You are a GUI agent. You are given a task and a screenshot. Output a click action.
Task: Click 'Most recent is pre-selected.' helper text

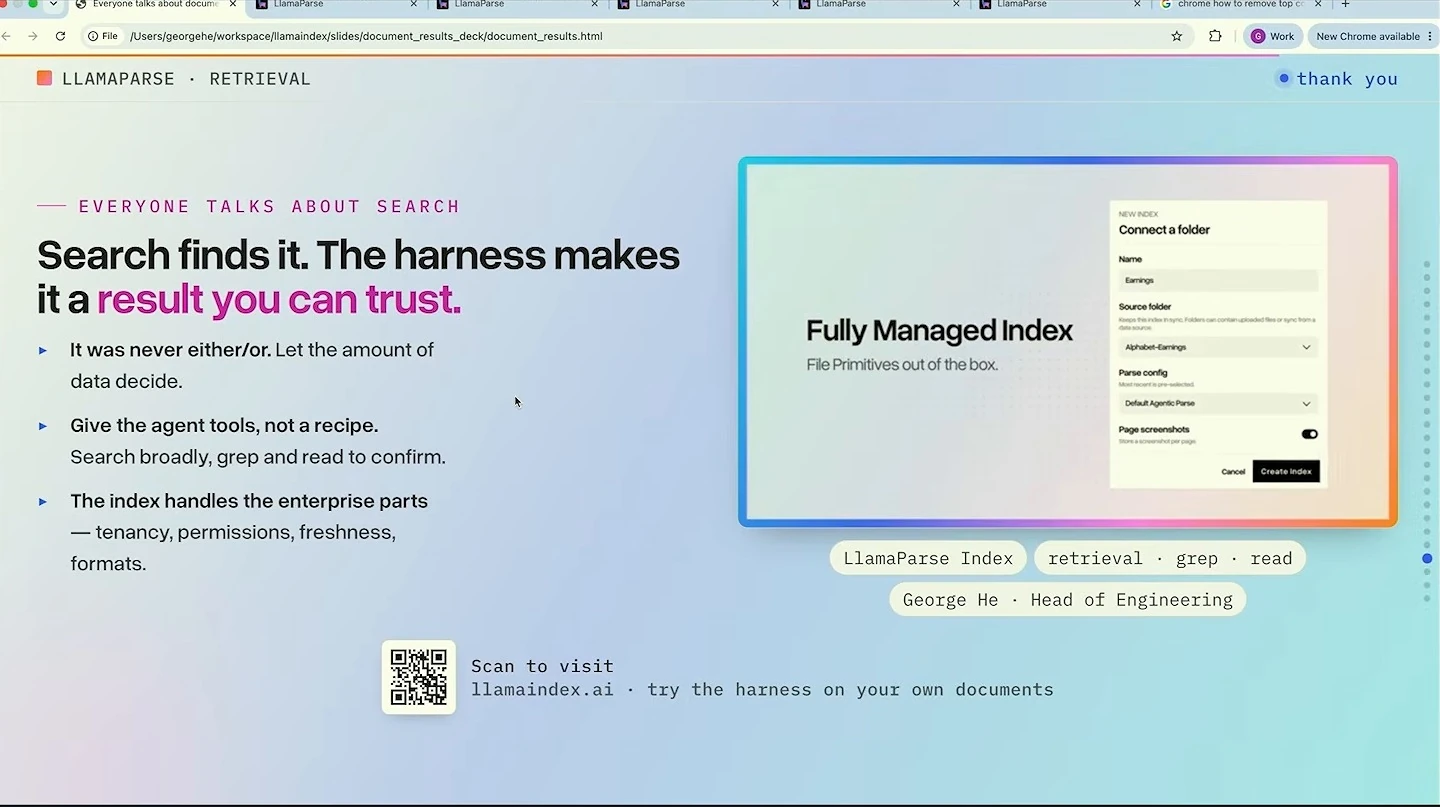pyautogui.click(x=1157, y=385)
